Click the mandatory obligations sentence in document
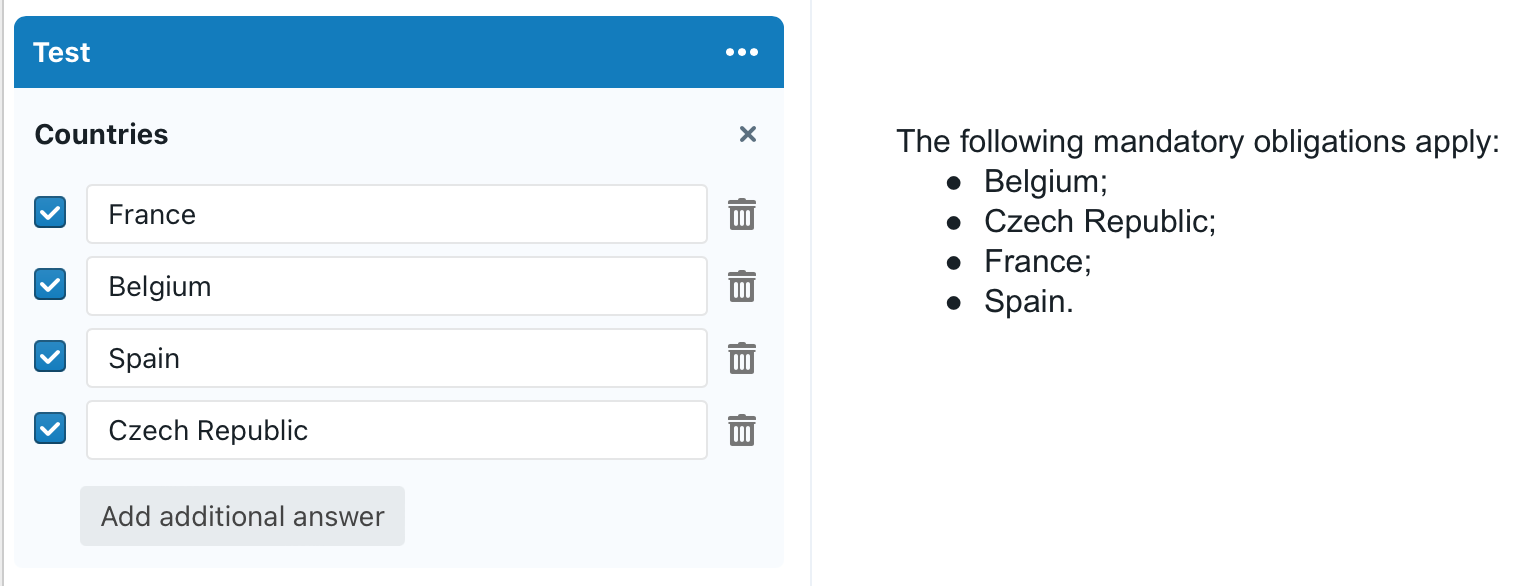The height and width of the screenshot is (586, 1530). (1197, 141)
